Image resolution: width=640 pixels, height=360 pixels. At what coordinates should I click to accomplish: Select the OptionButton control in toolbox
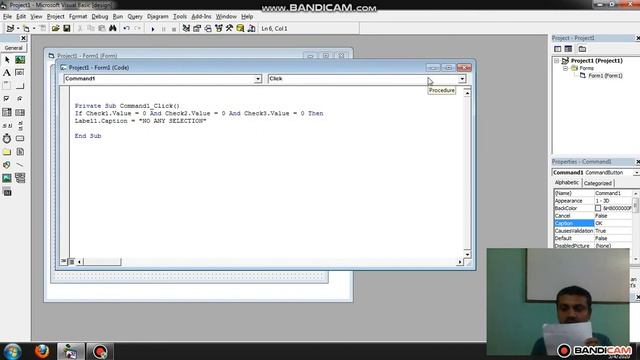(x=20, y=99)
